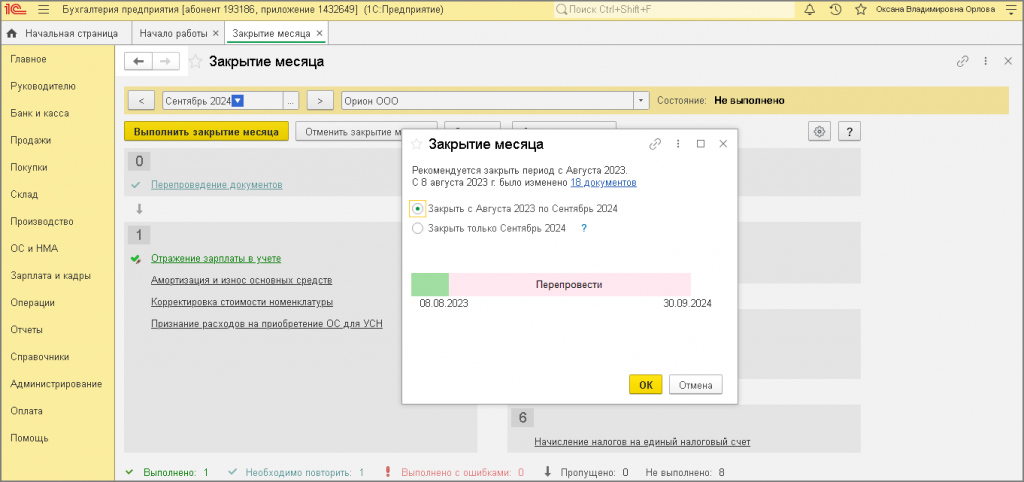Viewport: 1024px width, 482px height.
Task: Click global search field
Action: [x=674, y=10]
